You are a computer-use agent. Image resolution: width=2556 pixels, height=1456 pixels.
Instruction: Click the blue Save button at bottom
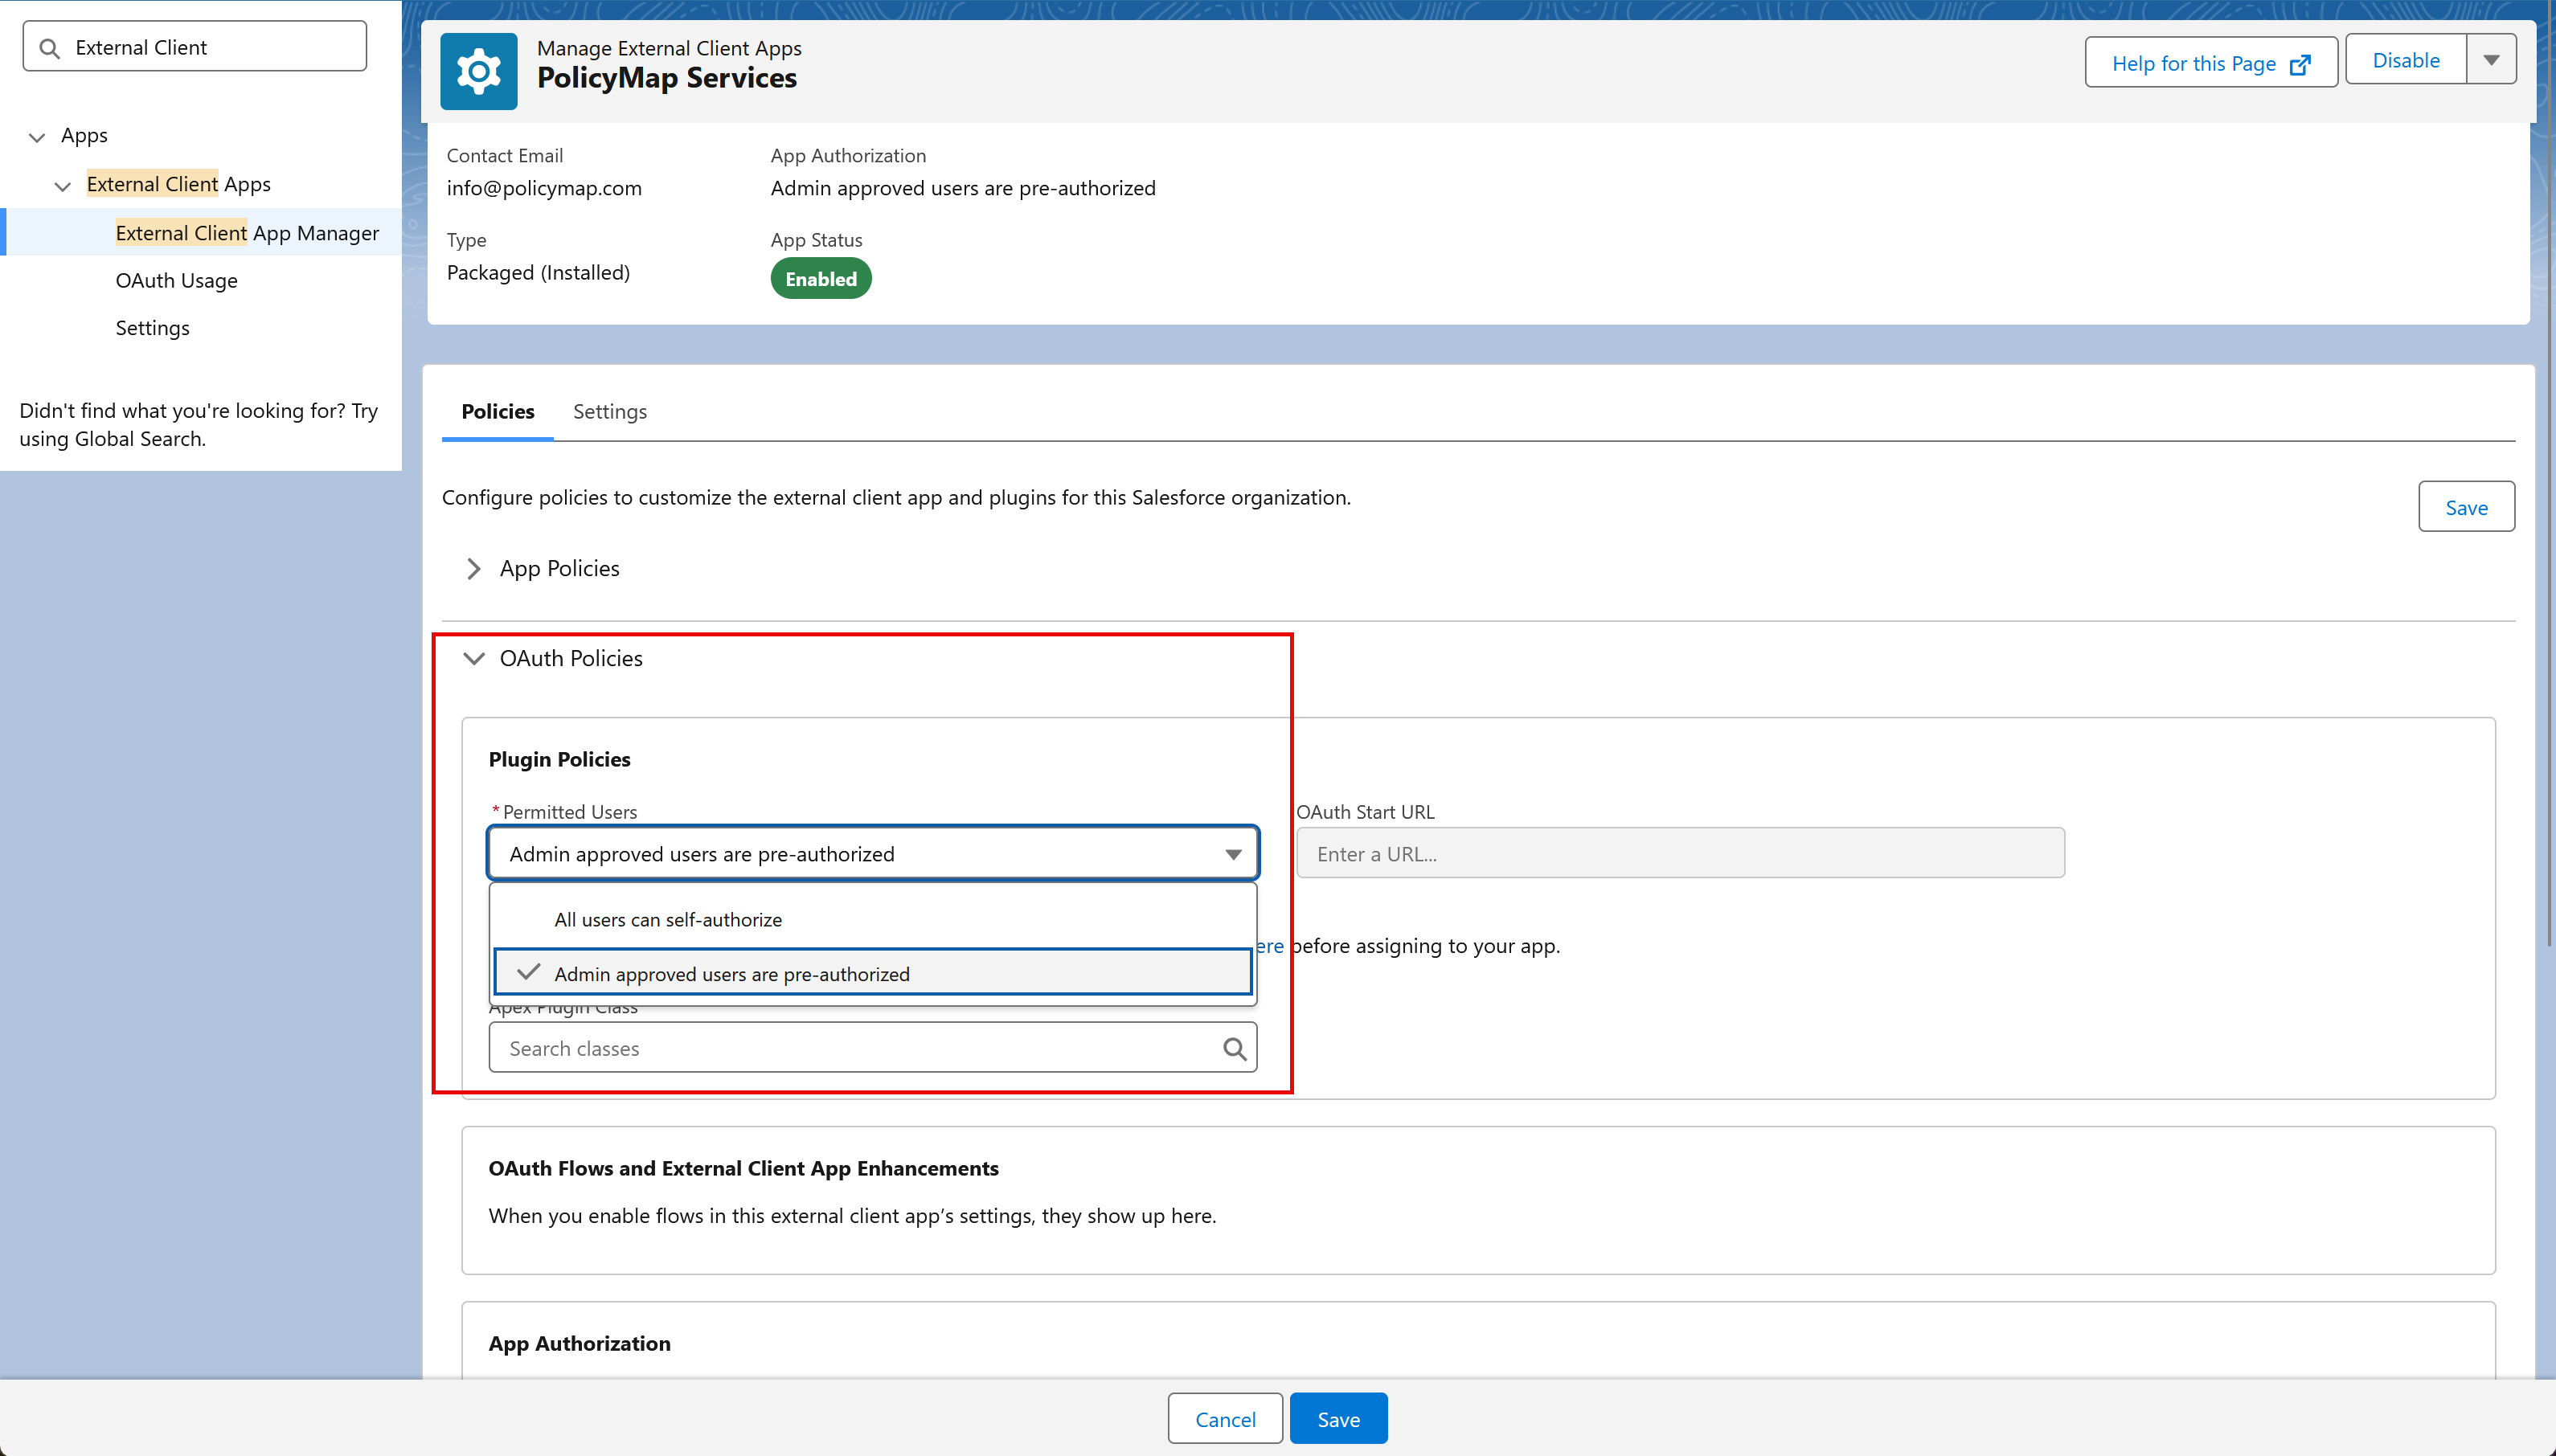pyautogui.click(x=1337, y=1419)
